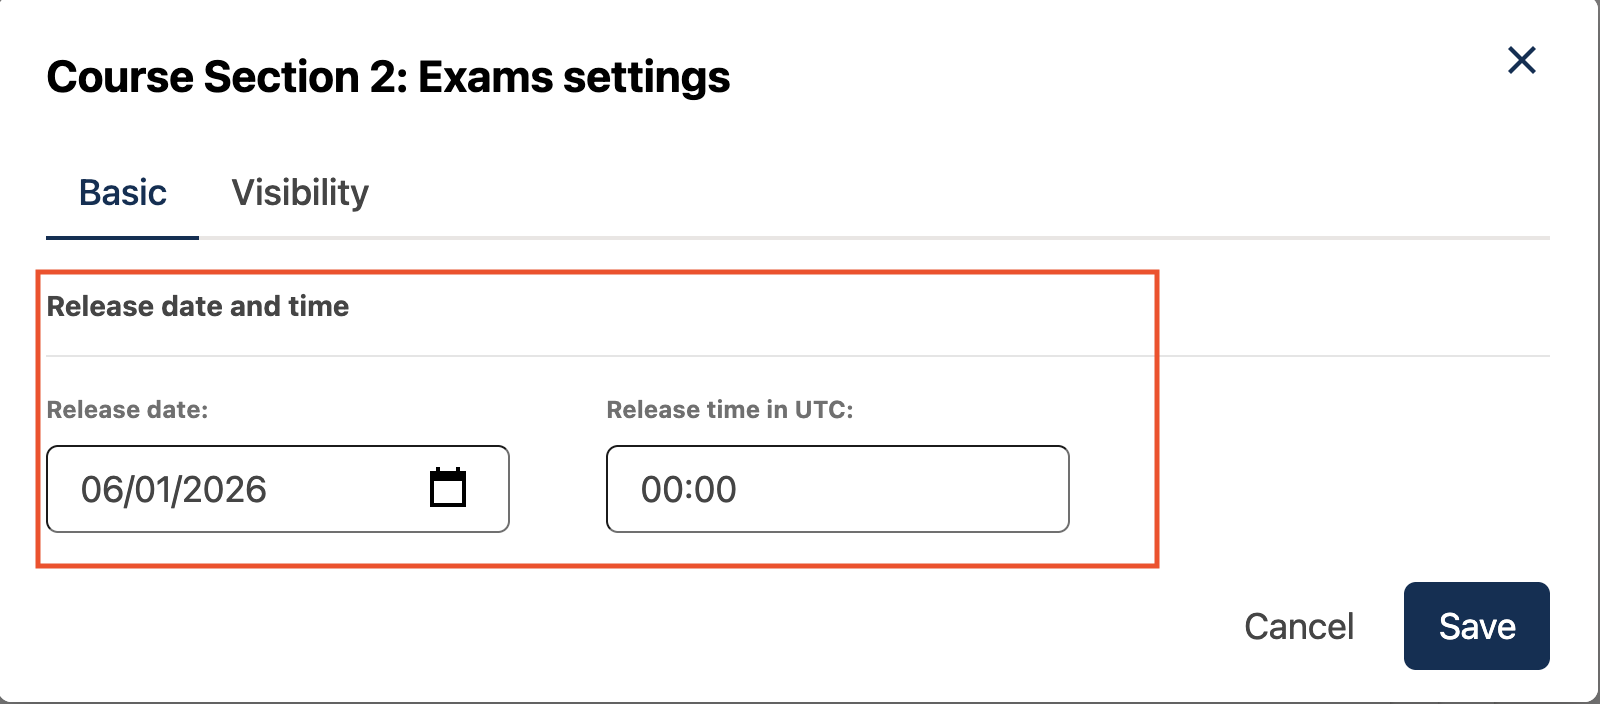Click hours portion of release time
The image size is (1600, 704).
click(x=661, y=490)
